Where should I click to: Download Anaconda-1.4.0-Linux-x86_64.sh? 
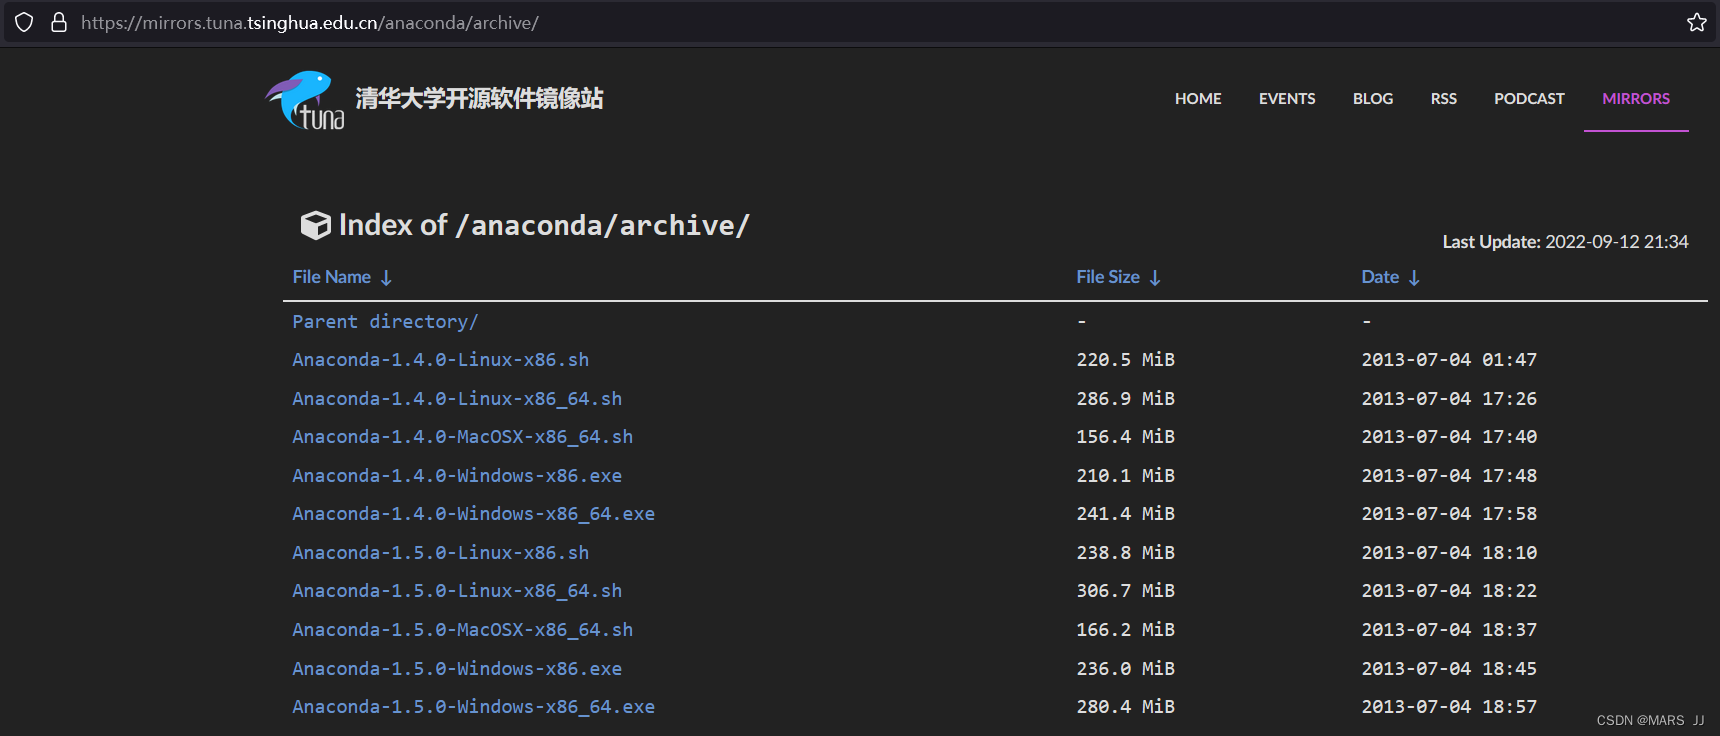click(x=457, y=399)
